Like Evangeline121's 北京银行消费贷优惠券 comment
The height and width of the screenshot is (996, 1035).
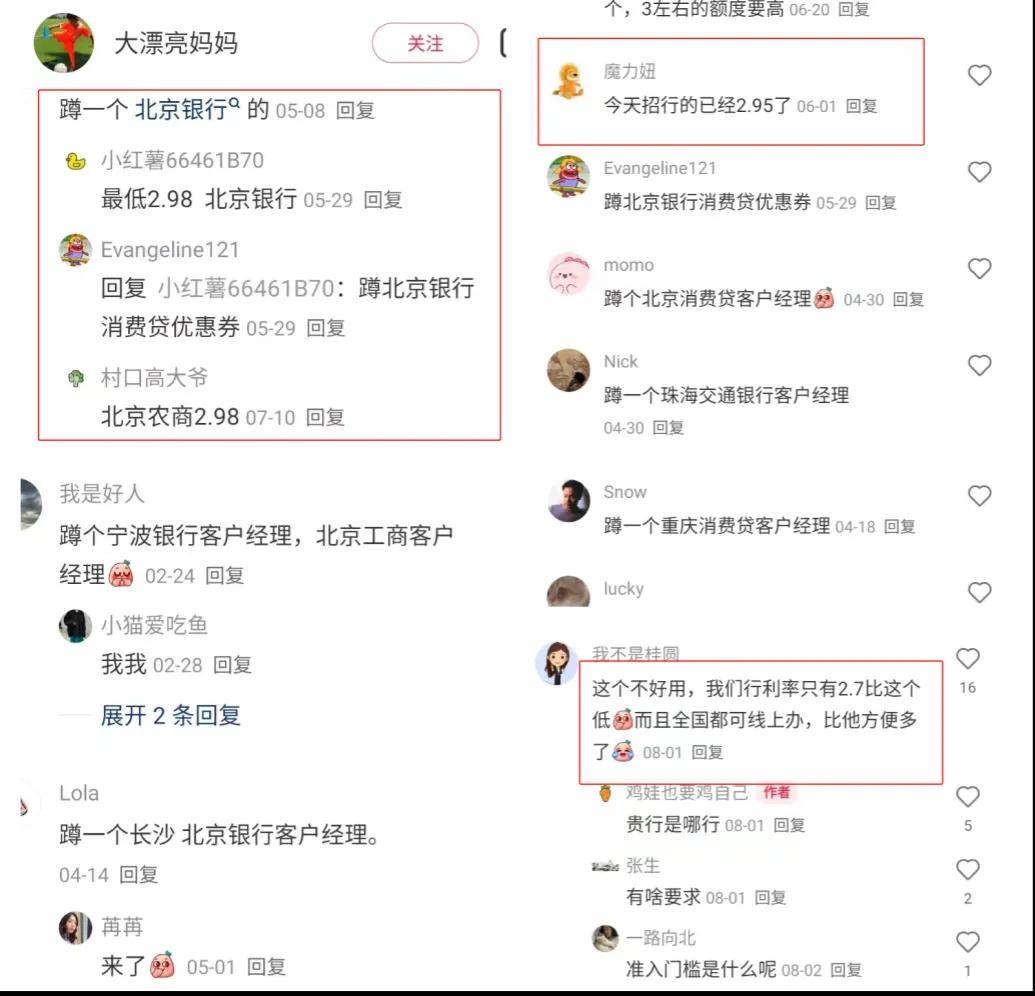pos(980,172)
